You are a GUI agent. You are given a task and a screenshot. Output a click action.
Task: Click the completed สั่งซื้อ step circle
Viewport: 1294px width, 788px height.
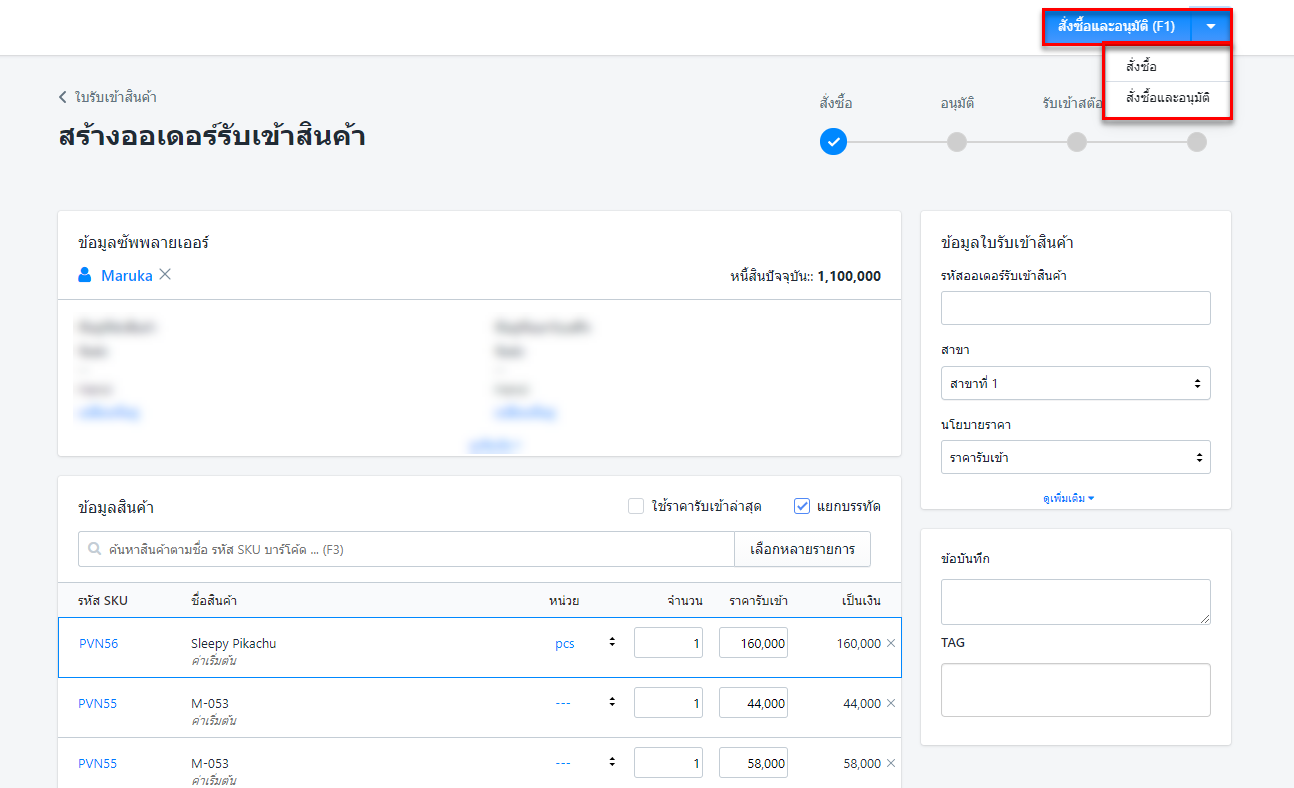[833, 142]
